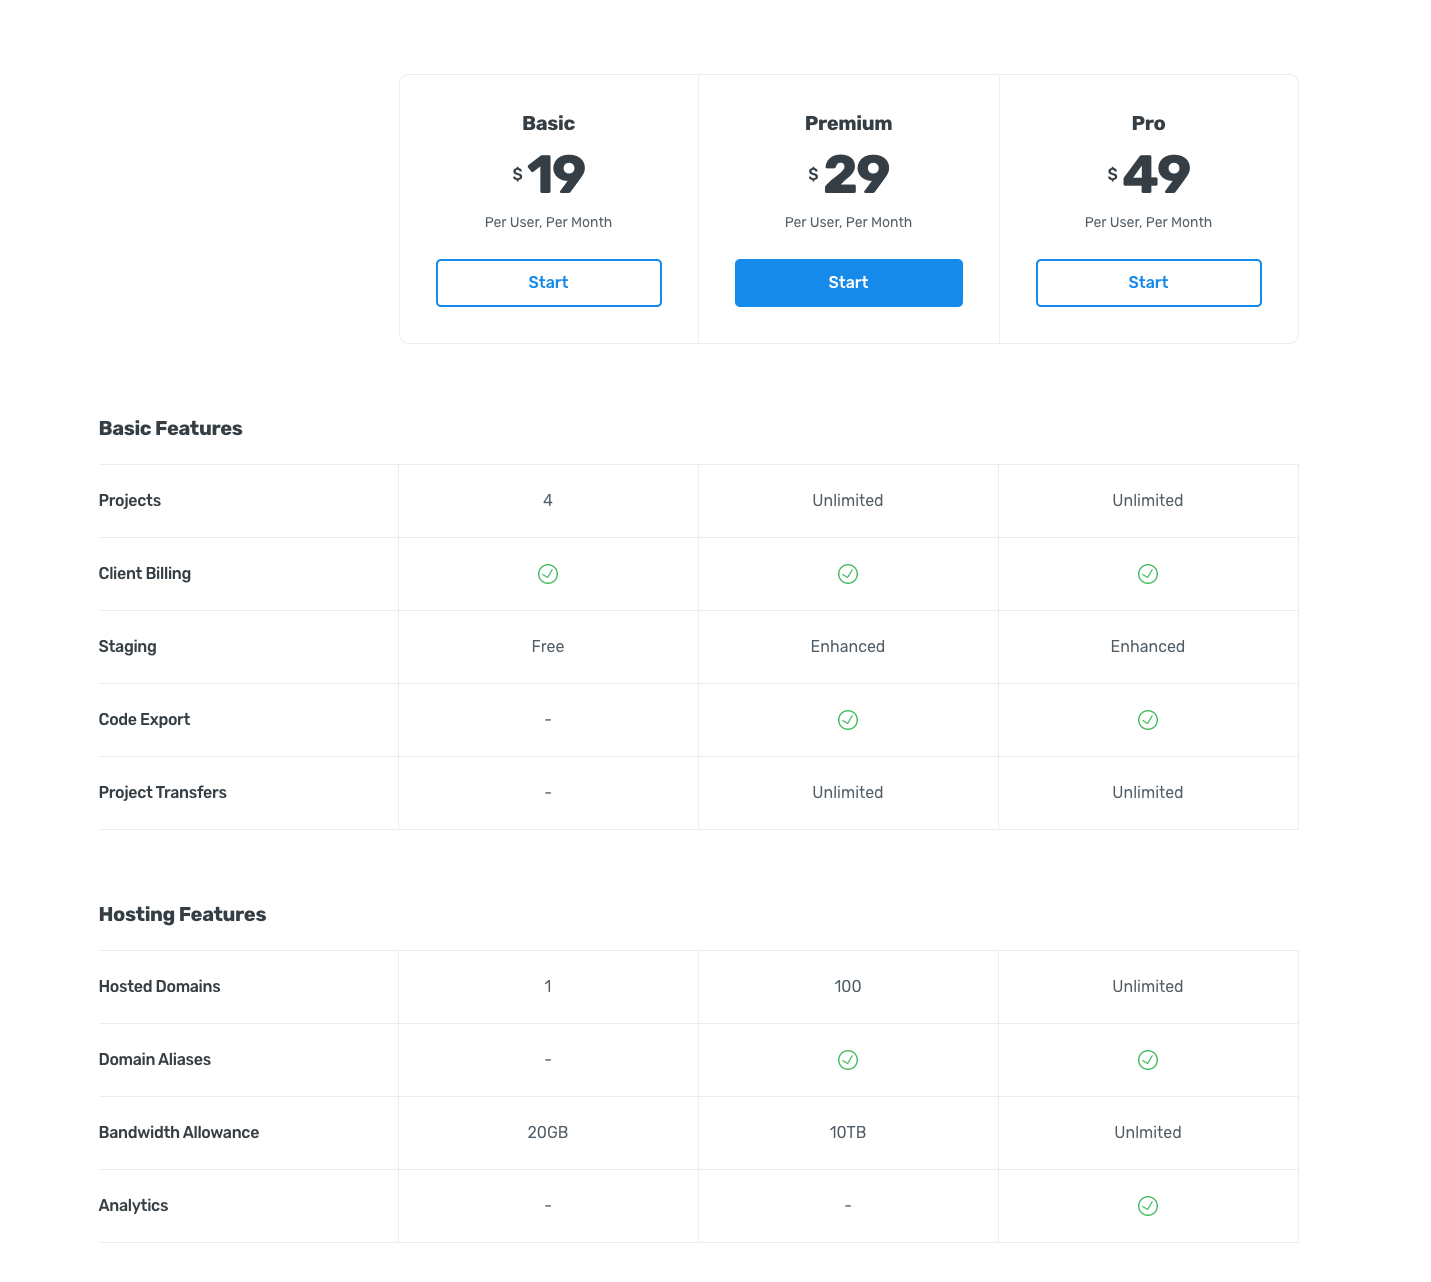Click the Domain Aliases checkmark under Pro
1431x1282 pixels.
tap(1147, 1059)
